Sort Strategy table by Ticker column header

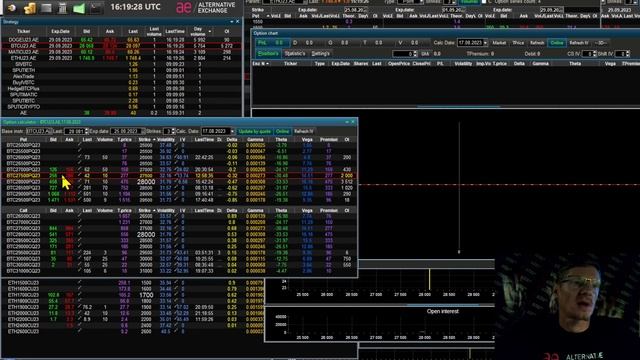click(24, 31)
